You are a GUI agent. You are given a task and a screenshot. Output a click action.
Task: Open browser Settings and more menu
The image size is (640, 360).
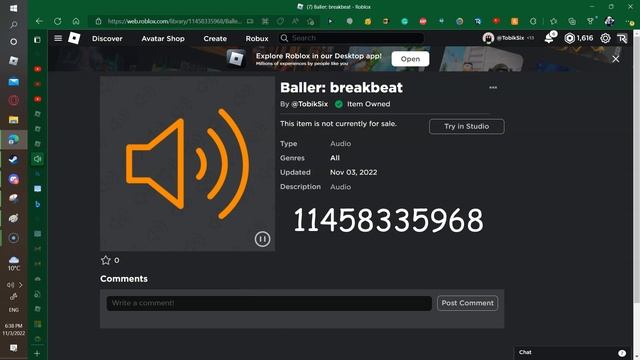pos(629,21)
